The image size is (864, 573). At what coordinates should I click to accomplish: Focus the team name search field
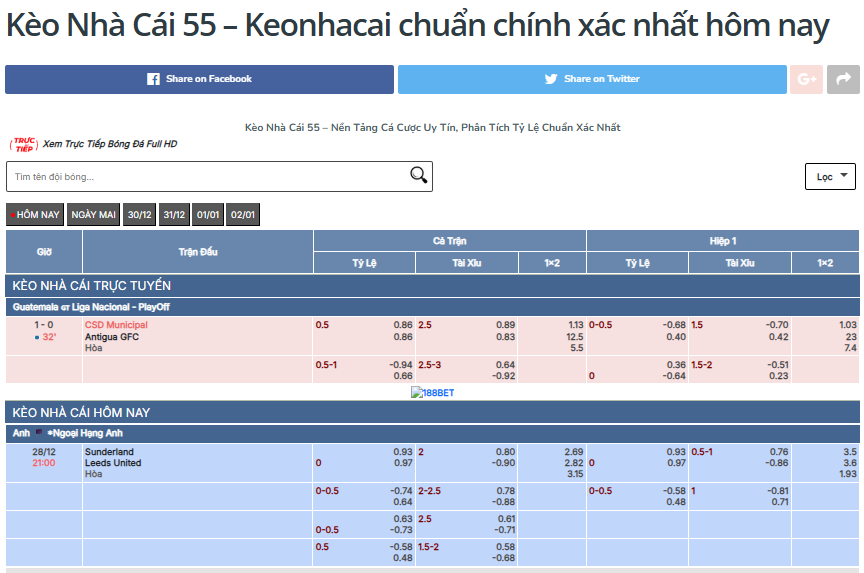tap(205, 176)
